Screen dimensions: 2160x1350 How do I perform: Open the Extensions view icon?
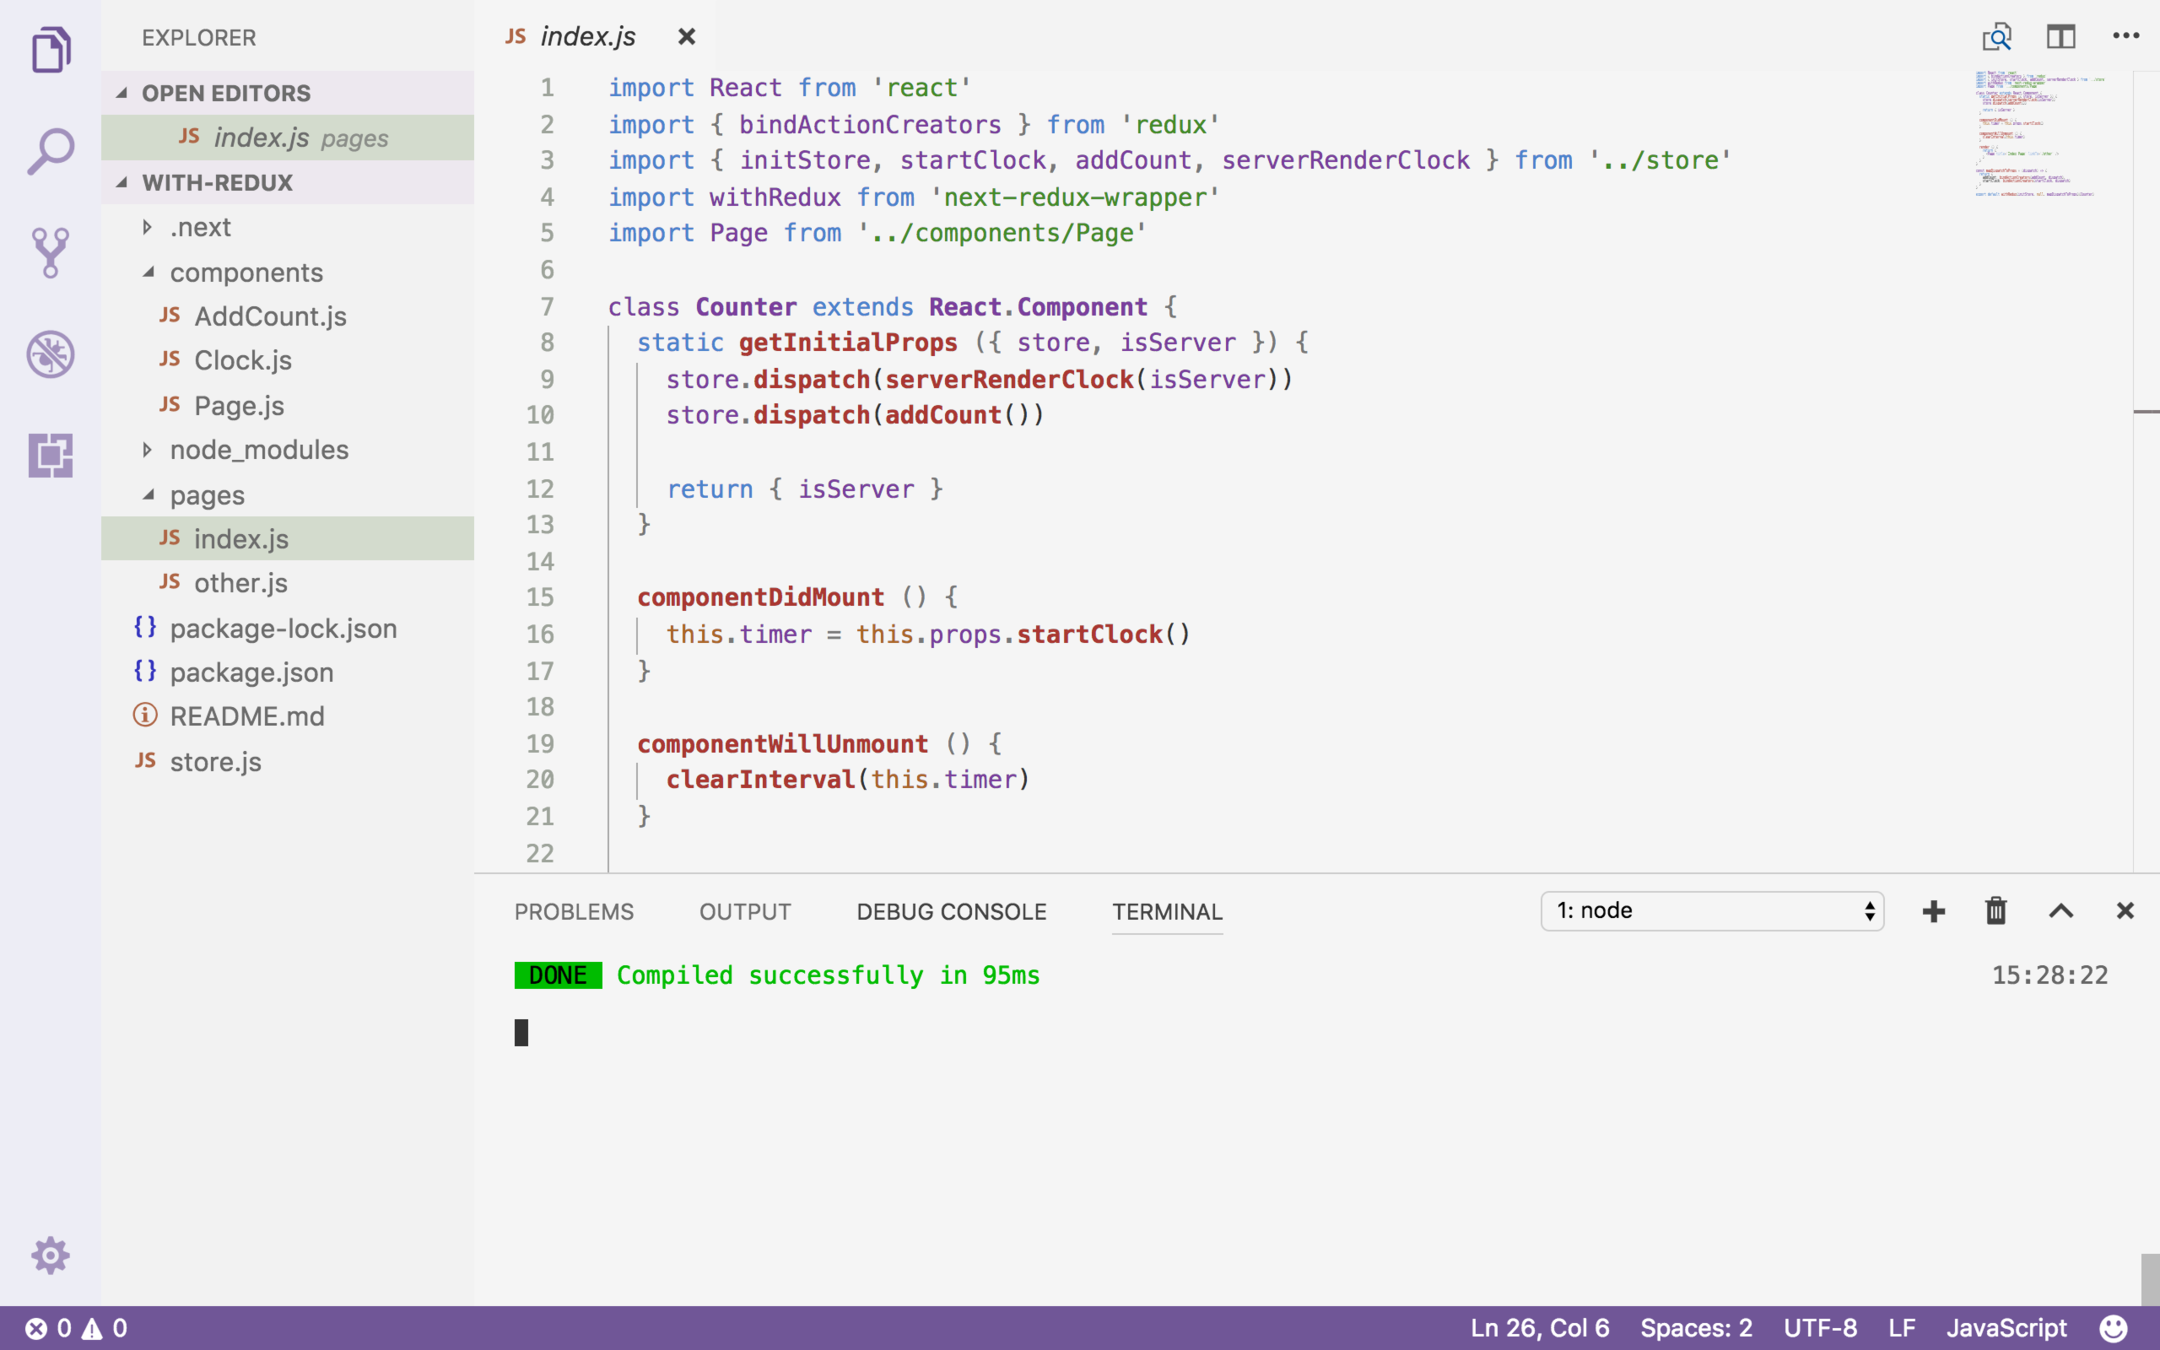tap(50, 456)
